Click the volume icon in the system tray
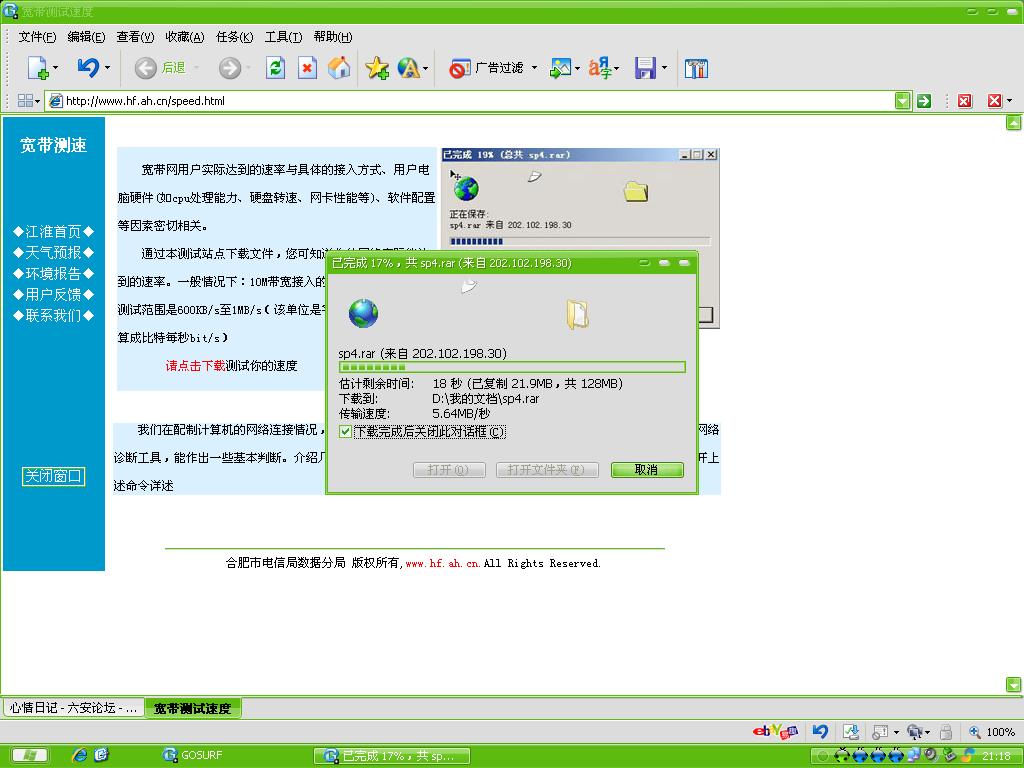The height and width of the screenshot is (768, 1024). click(930, 755)
